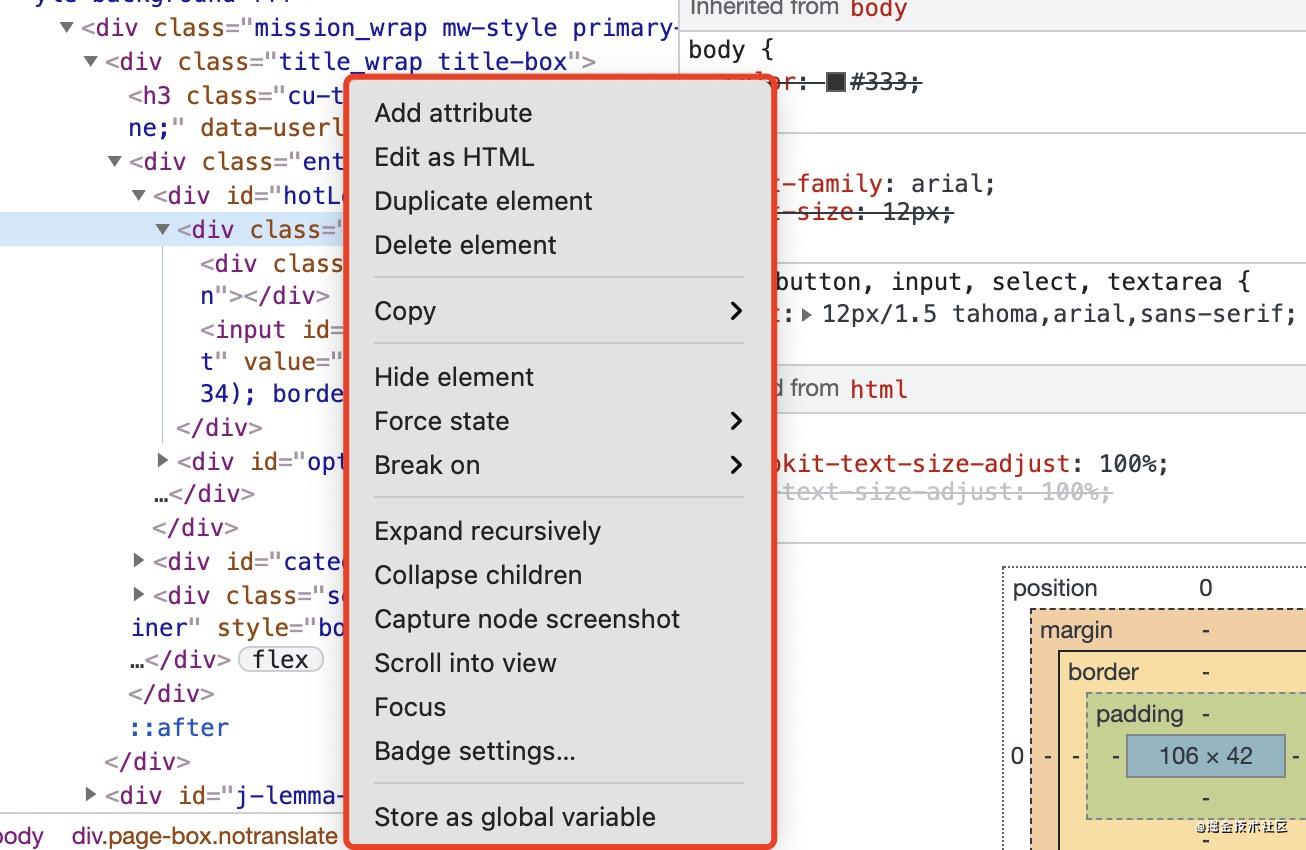This screenshot has height=850, width=1306.
Task: Open the Force state submenu
Action: (x=559, y=421)
